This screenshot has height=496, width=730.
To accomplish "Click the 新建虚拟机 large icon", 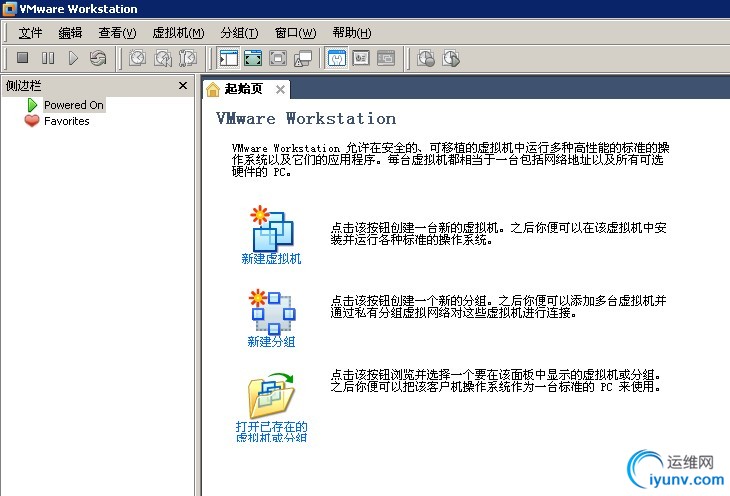I will click(271, 228).
